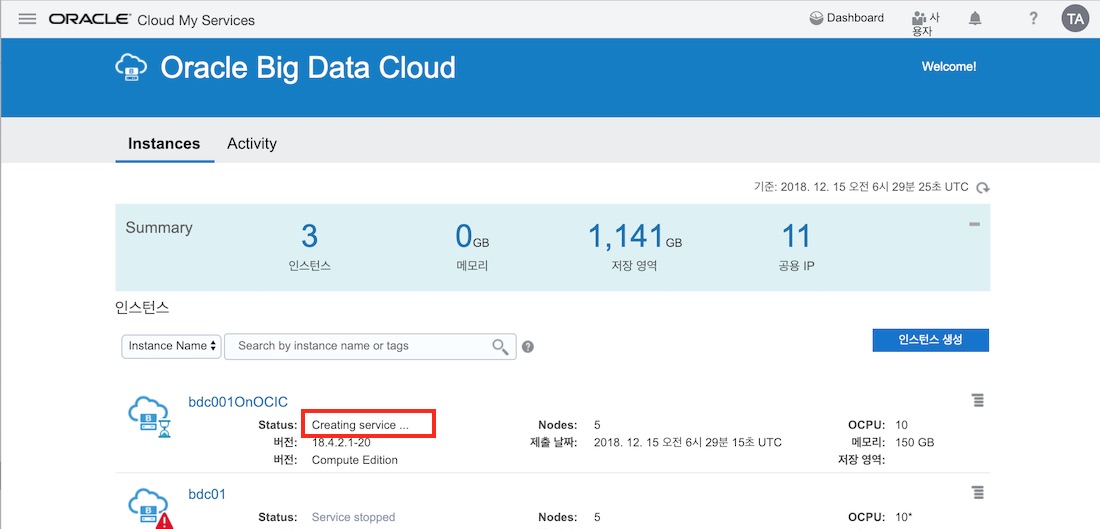The image size is (1100, 529).
Task: Click the search magnifier icon
Action: pyautogui.click(x=499, y=347)
